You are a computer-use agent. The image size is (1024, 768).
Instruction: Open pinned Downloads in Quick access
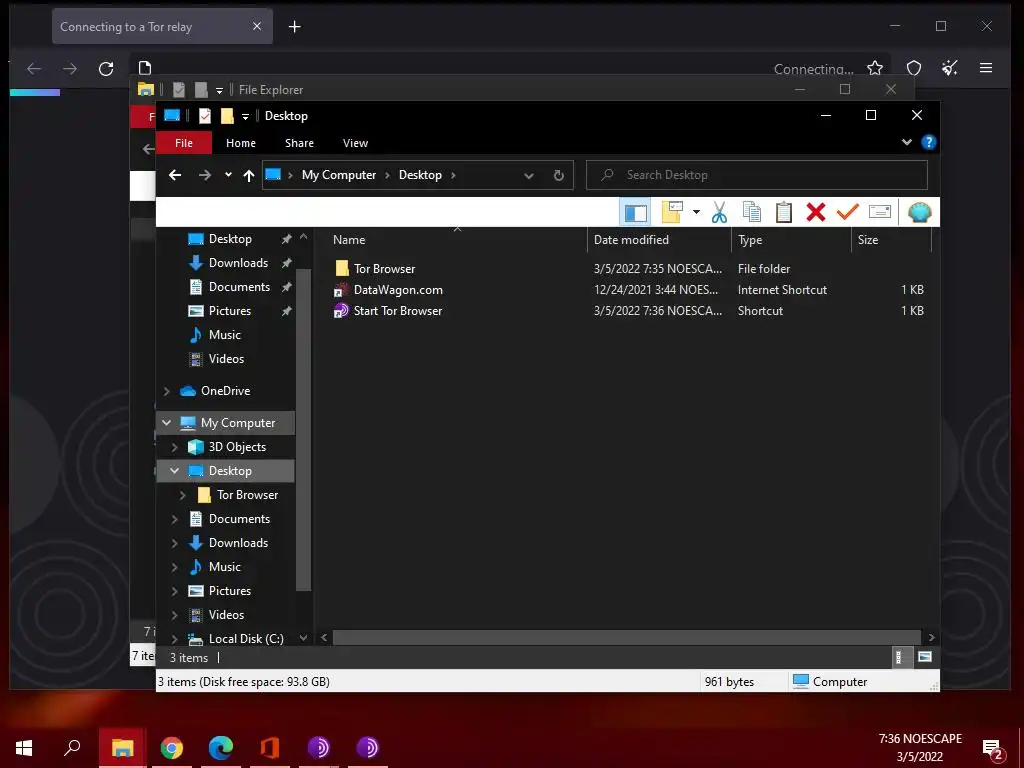coord(238,263)
